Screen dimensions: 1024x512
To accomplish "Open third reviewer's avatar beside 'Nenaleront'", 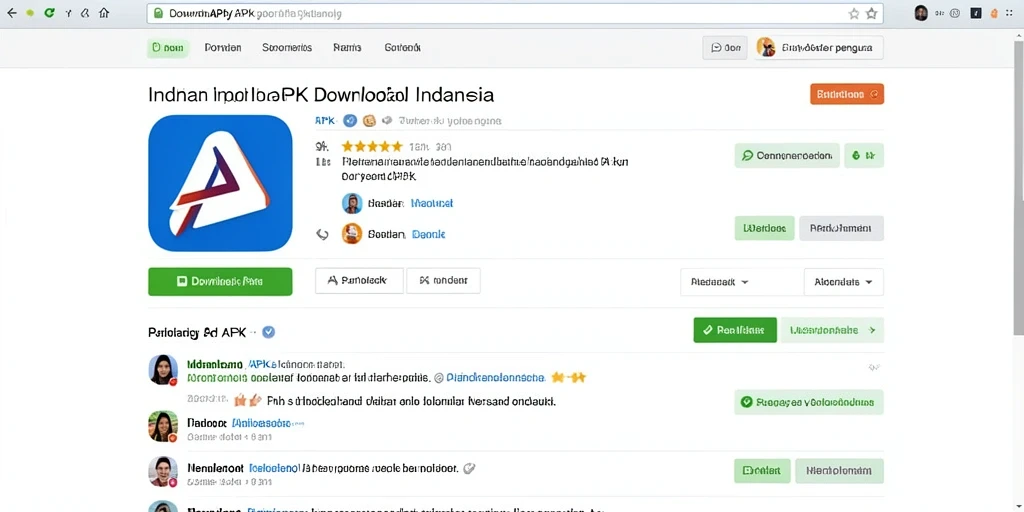I will point(163,472).
